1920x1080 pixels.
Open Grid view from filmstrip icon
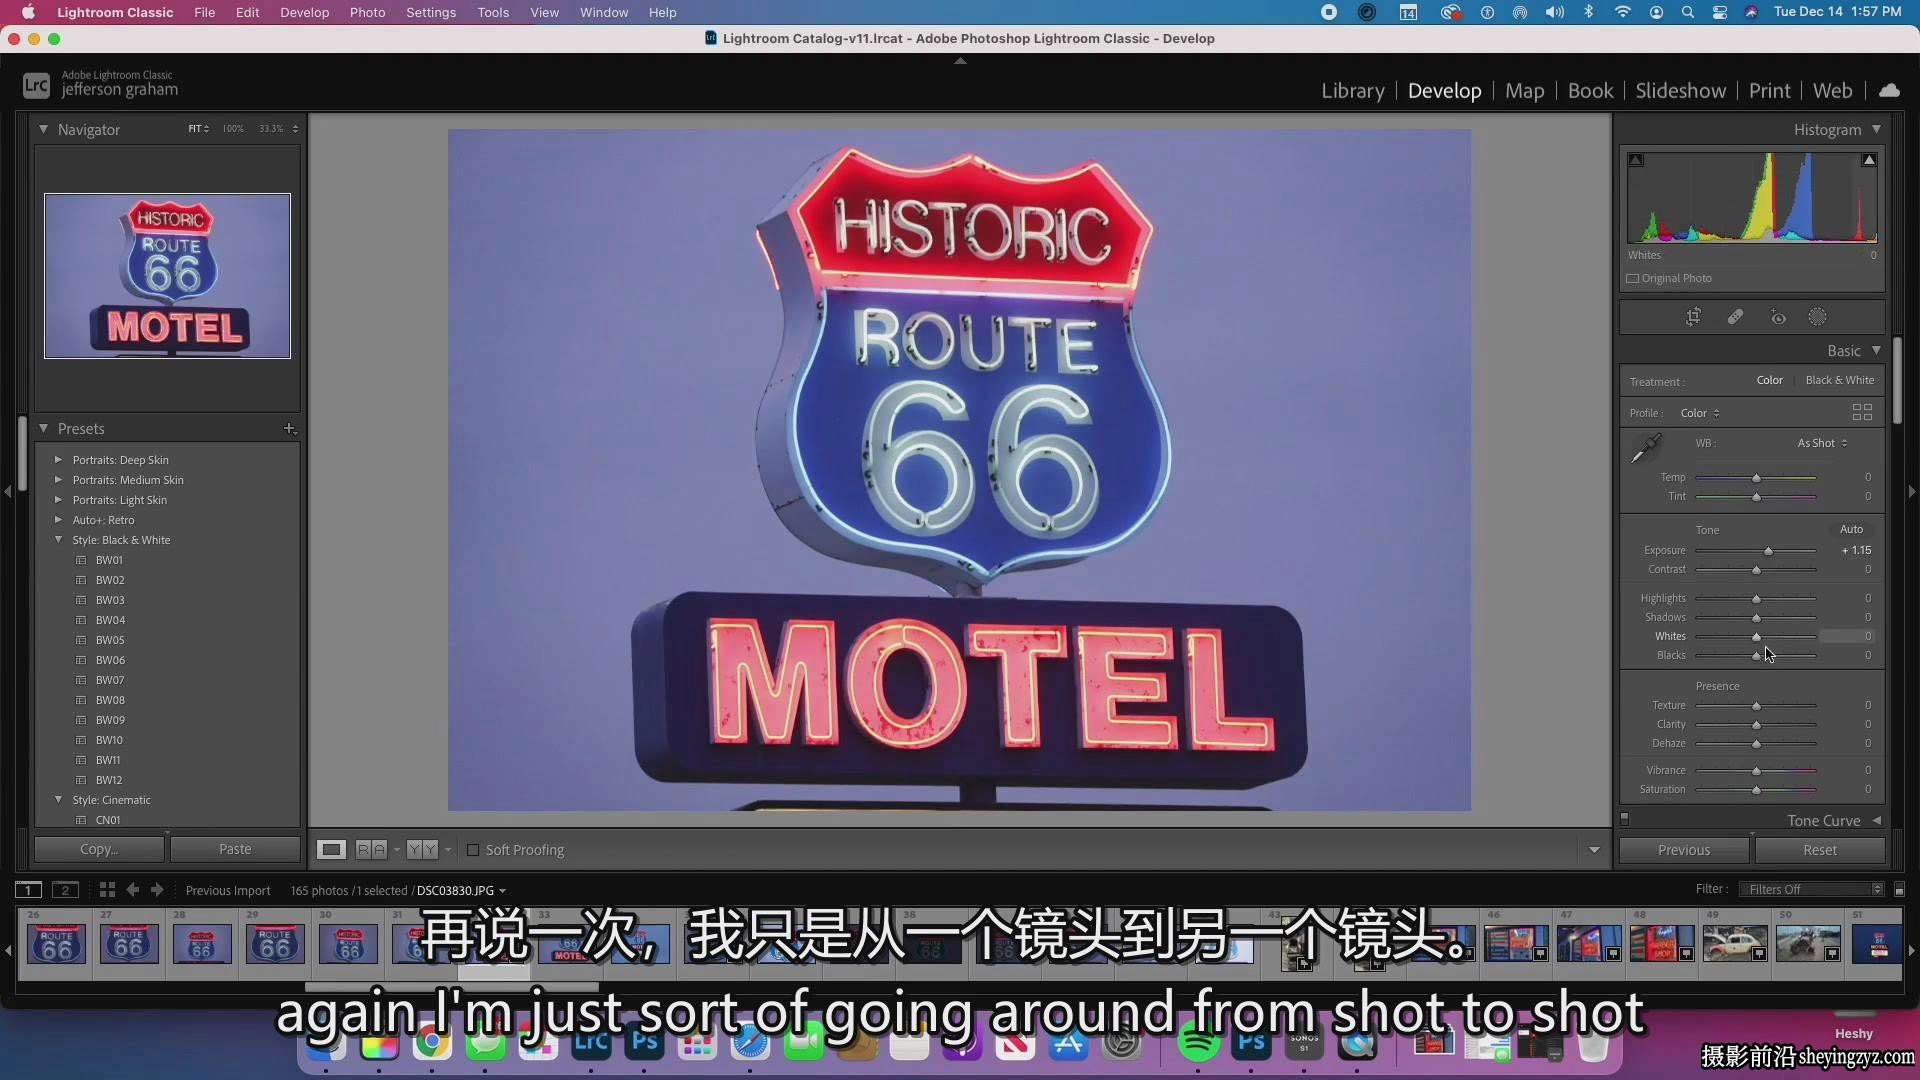[x=107, y=889]
